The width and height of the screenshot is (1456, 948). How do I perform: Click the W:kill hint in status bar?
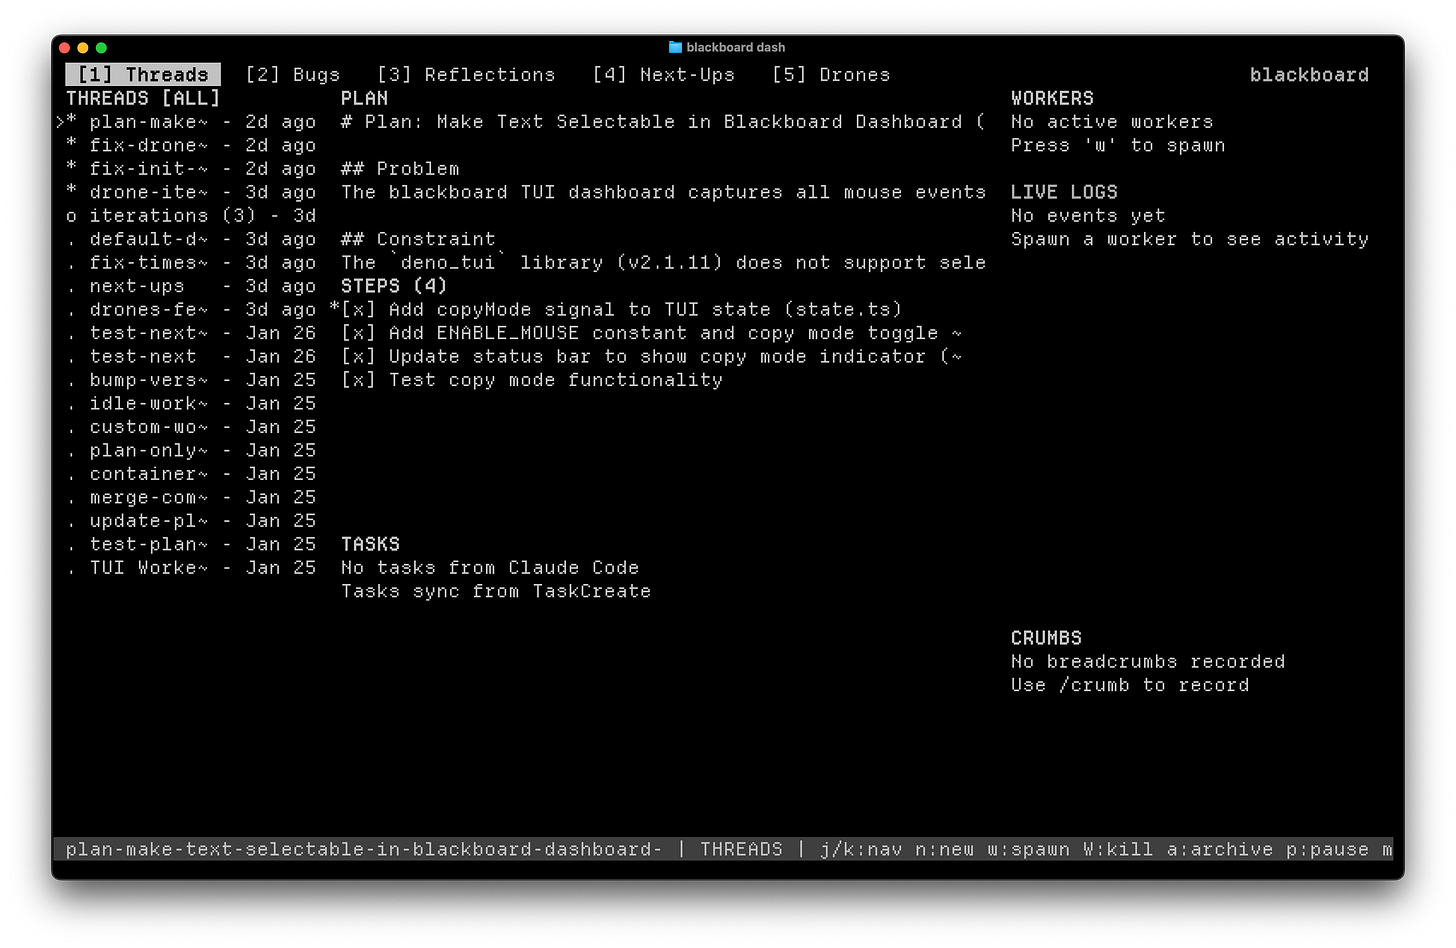pyautogui.click(x=1118, y=850)
